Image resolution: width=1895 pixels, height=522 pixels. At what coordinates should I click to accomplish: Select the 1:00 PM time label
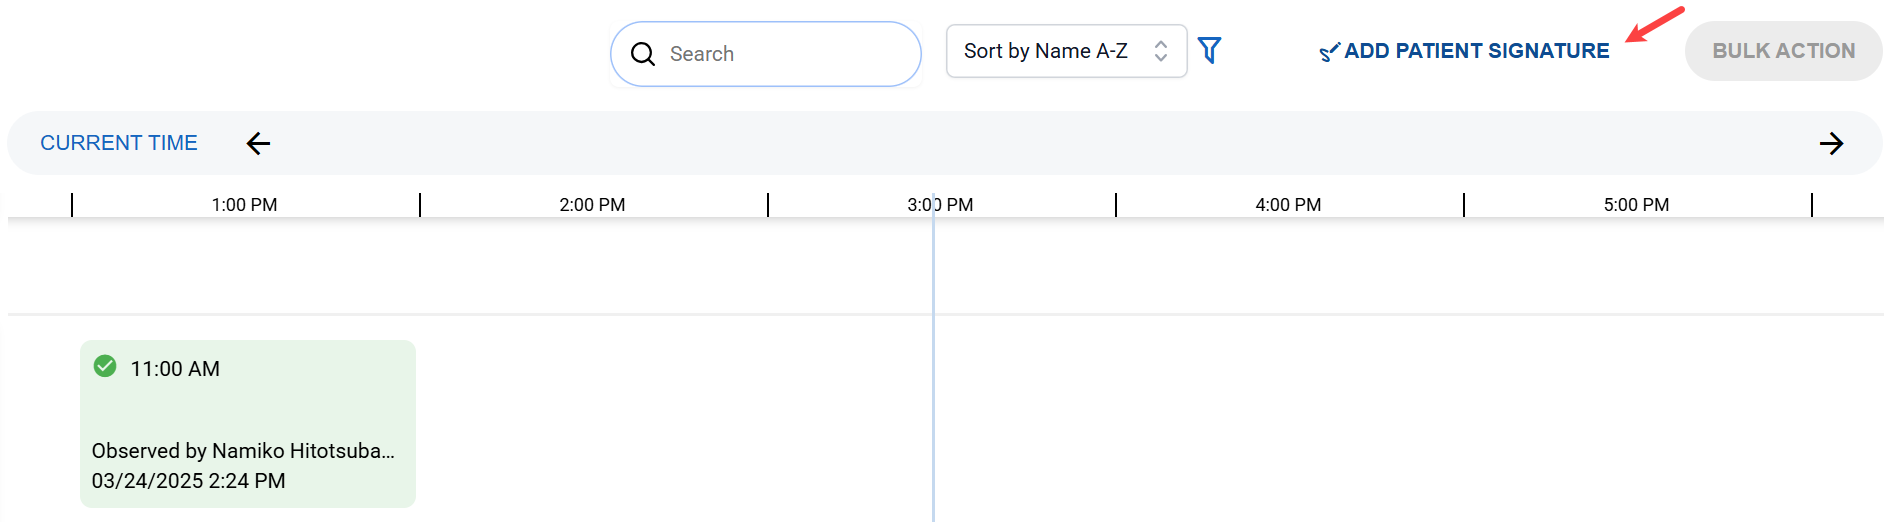[244, 205]
